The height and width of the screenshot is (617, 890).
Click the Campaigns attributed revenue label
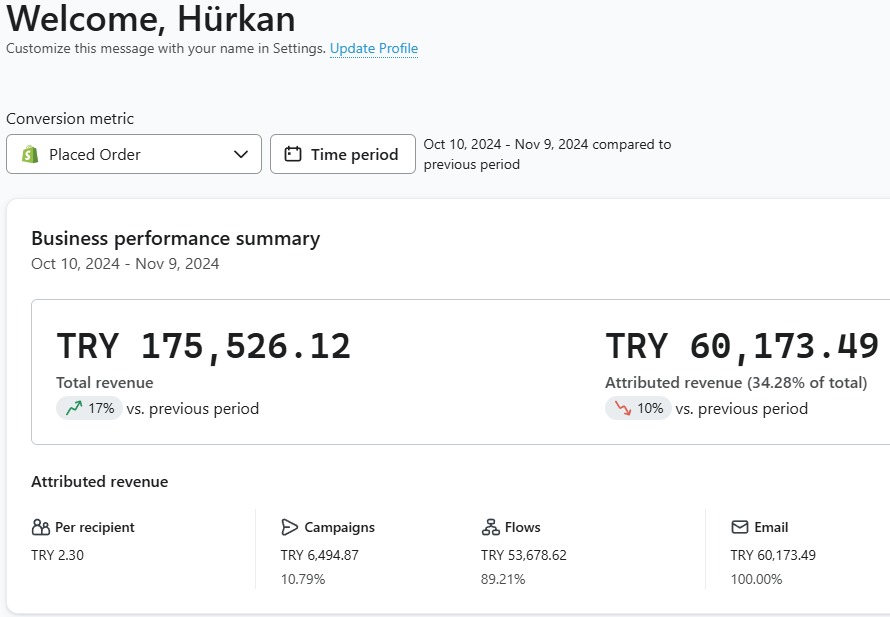[x=339, y=527]
